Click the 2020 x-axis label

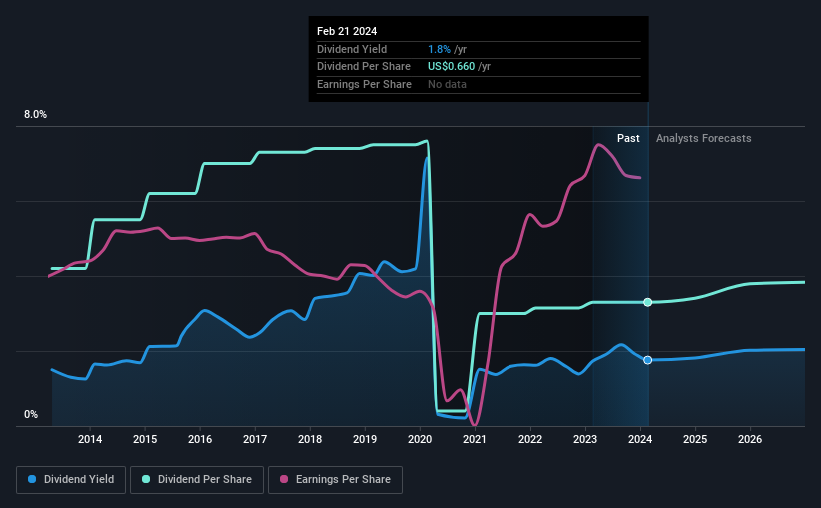tap(420, 439)
